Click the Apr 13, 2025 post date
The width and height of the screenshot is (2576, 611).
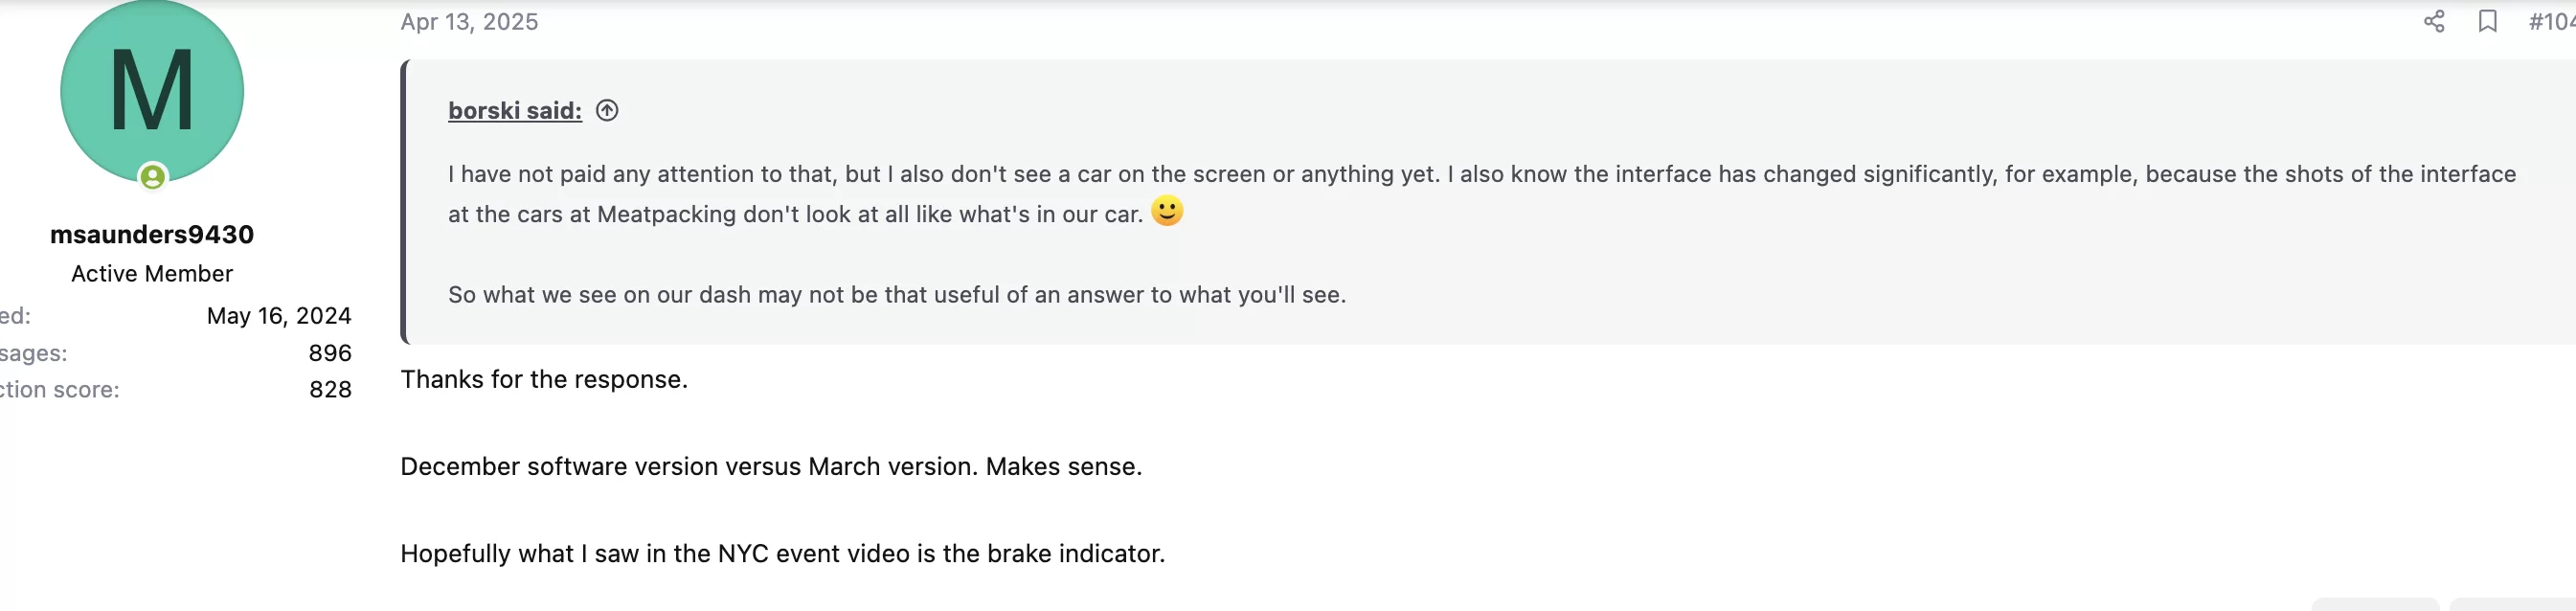(469, 21)
